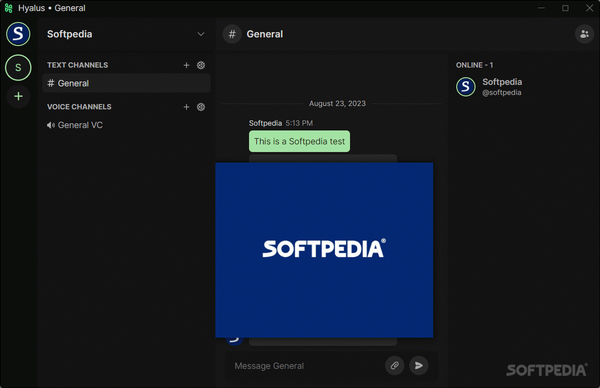Click the Hyalus app logo in title bar

8,8
